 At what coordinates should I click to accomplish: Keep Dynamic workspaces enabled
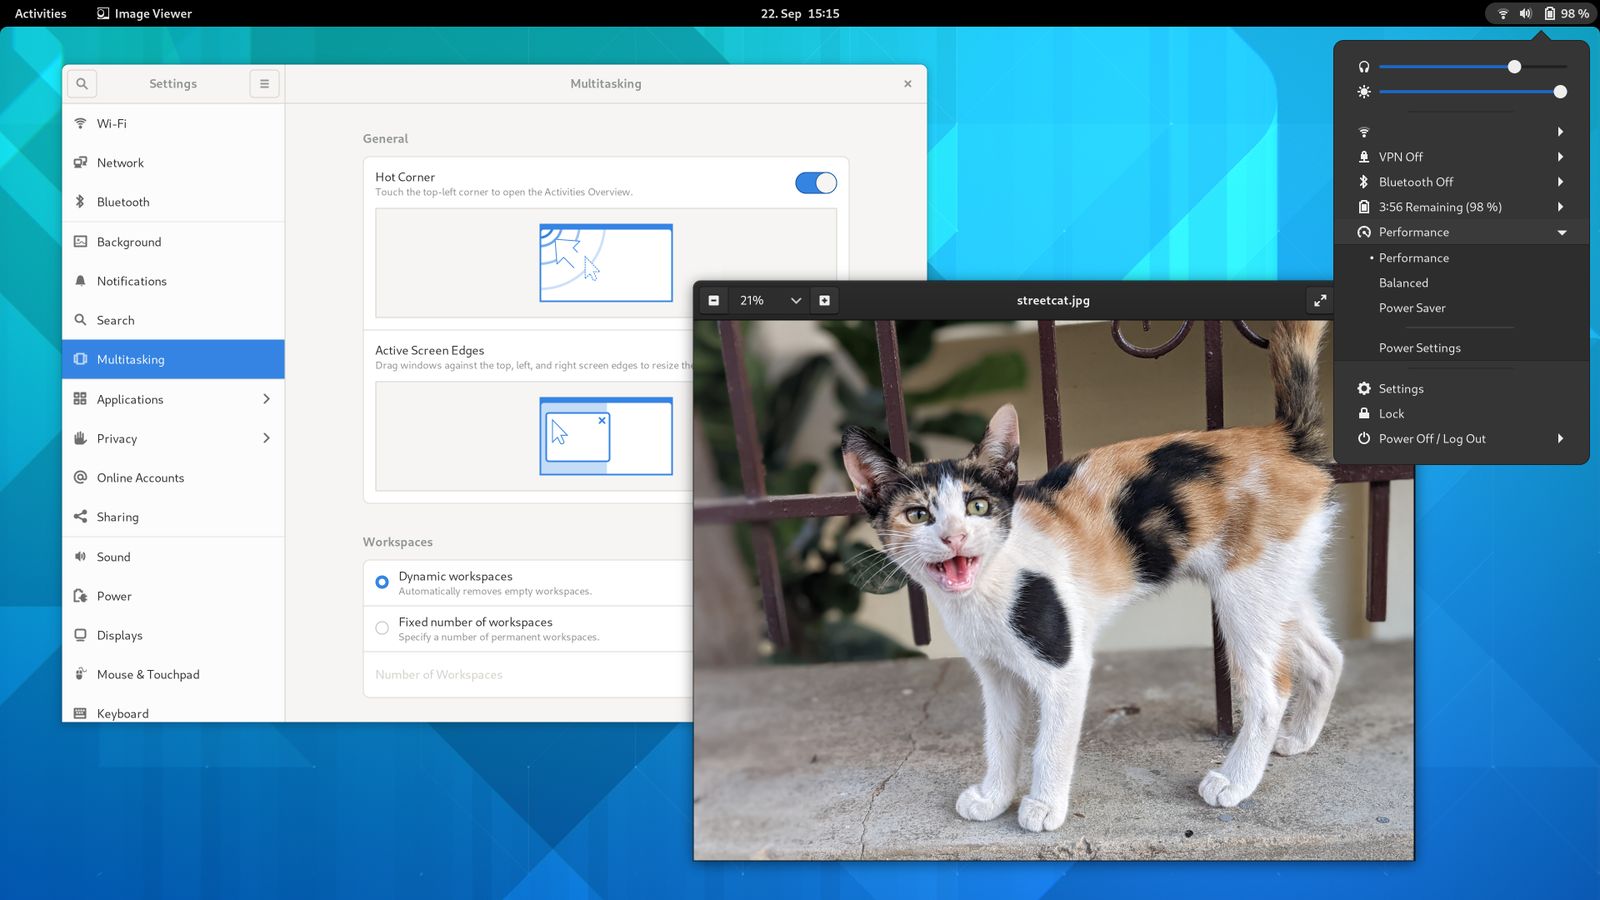381,581
